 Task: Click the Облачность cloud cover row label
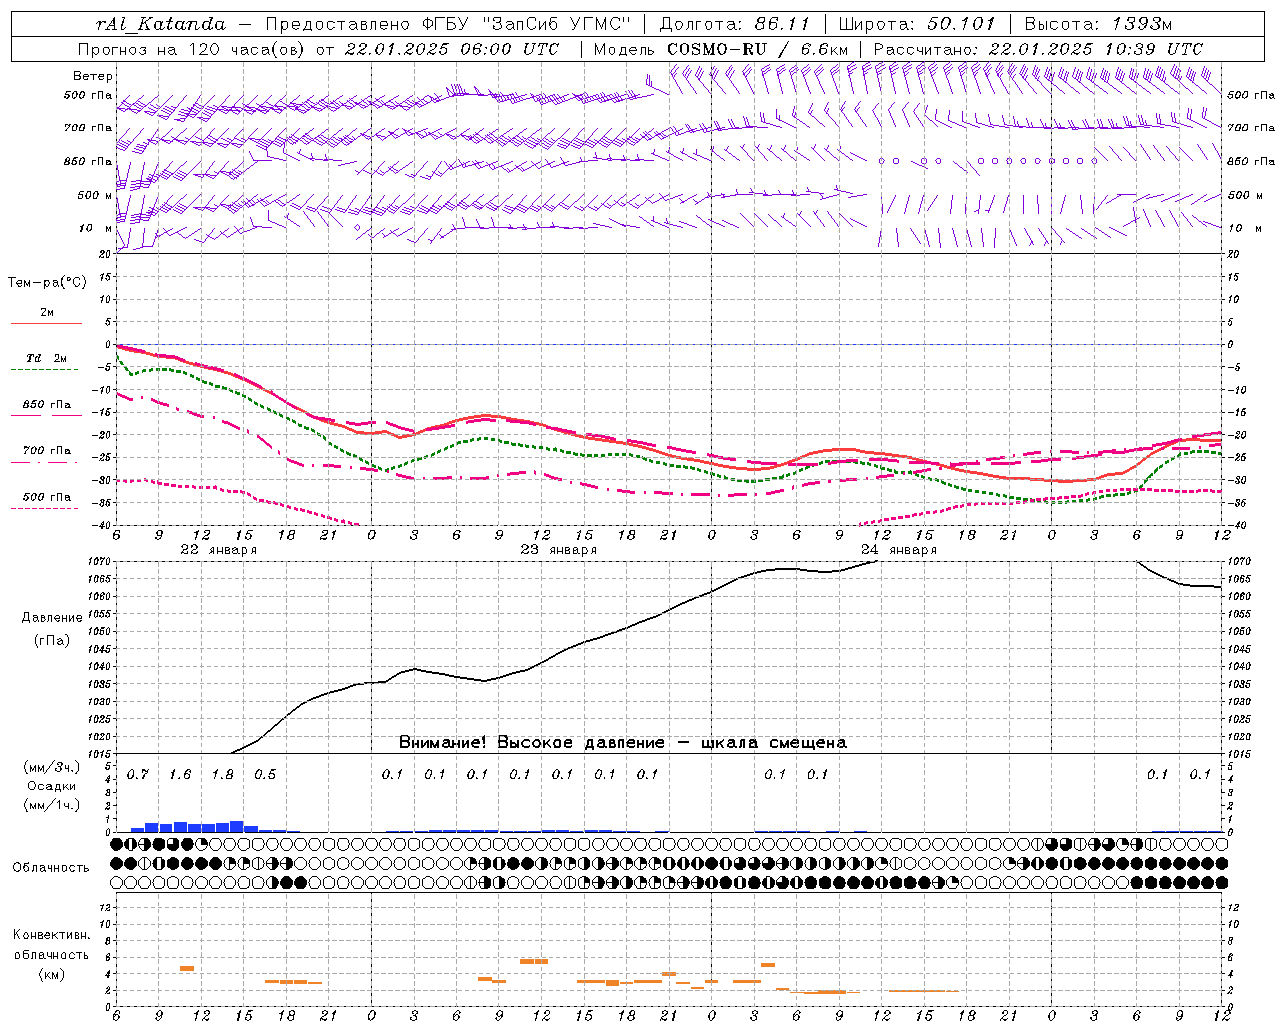(x=51, y=868)
